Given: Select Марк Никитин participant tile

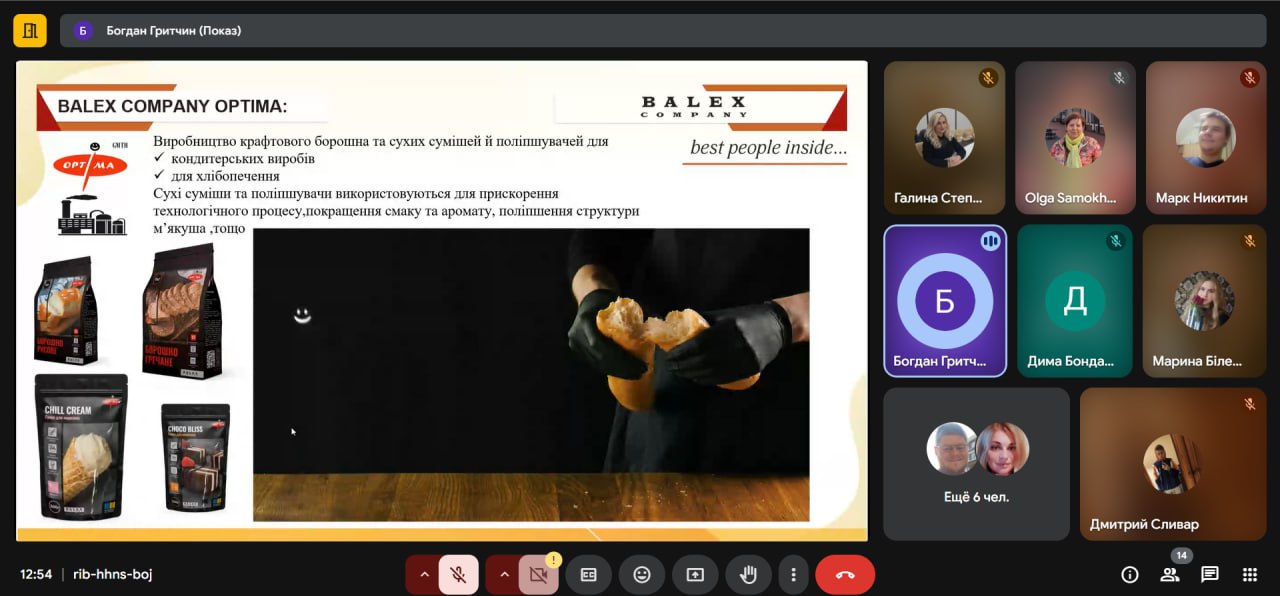Looking at the screenshot, I should (x=1205, y=138).
